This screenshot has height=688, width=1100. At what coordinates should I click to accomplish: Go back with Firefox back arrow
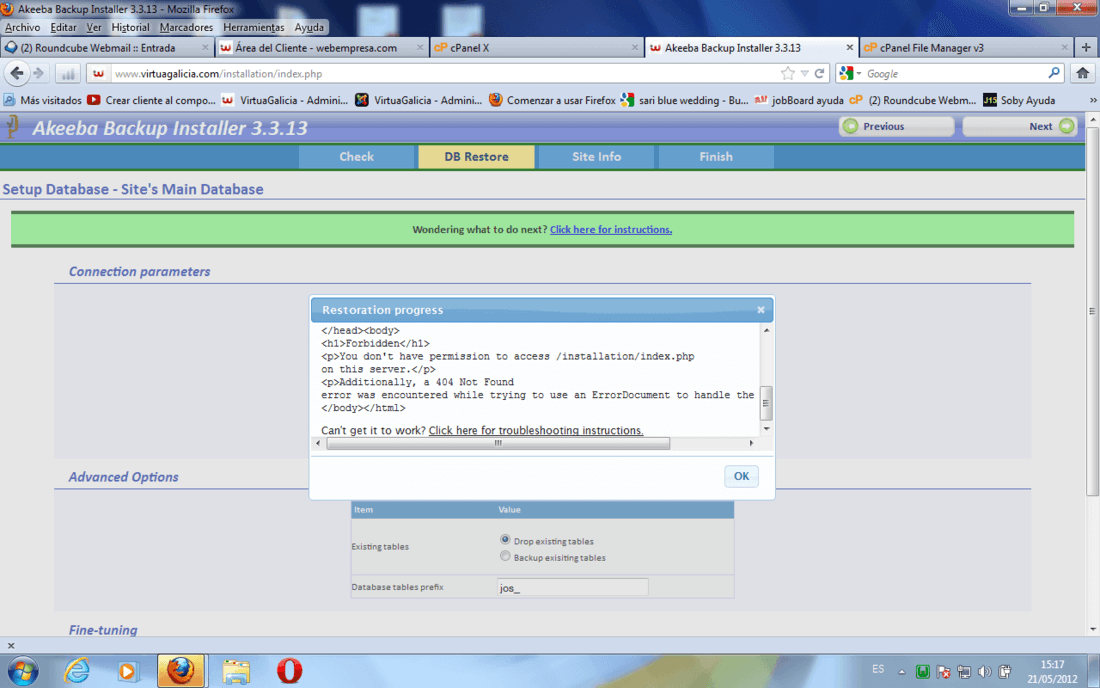[x=17, y=73]
